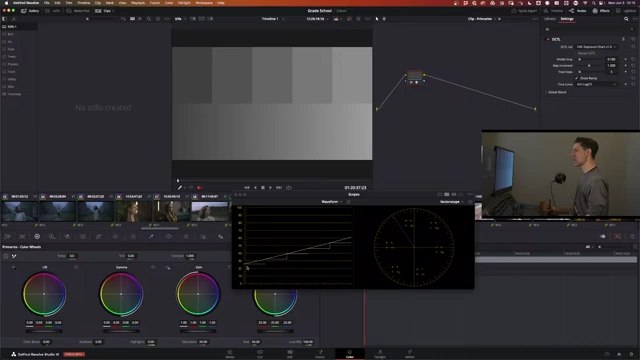Click the Lift black point picker
Viewport: 640px width, 360px height.
tap(13, 267)
